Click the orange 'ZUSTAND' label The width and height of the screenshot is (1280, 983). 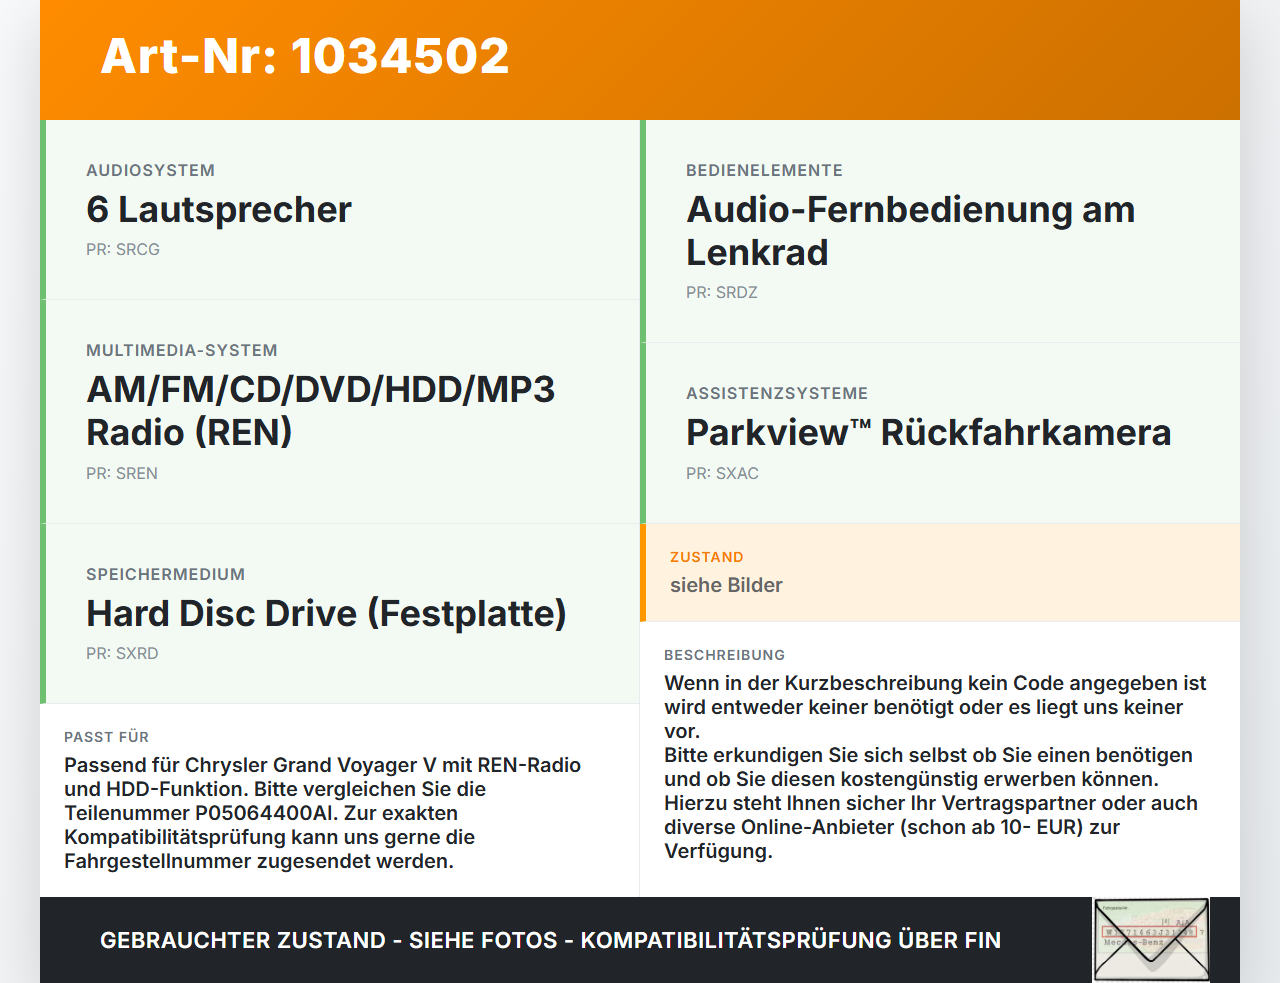click(x=707, y=558)
